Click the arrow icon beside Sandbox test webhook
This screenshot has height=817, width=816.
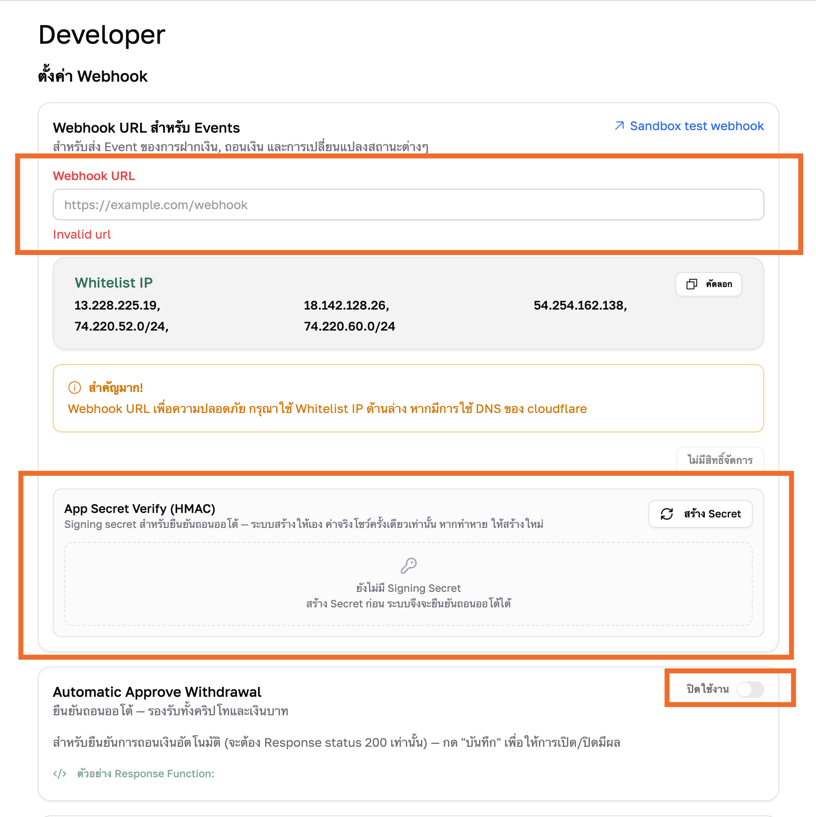coord(619,126)
